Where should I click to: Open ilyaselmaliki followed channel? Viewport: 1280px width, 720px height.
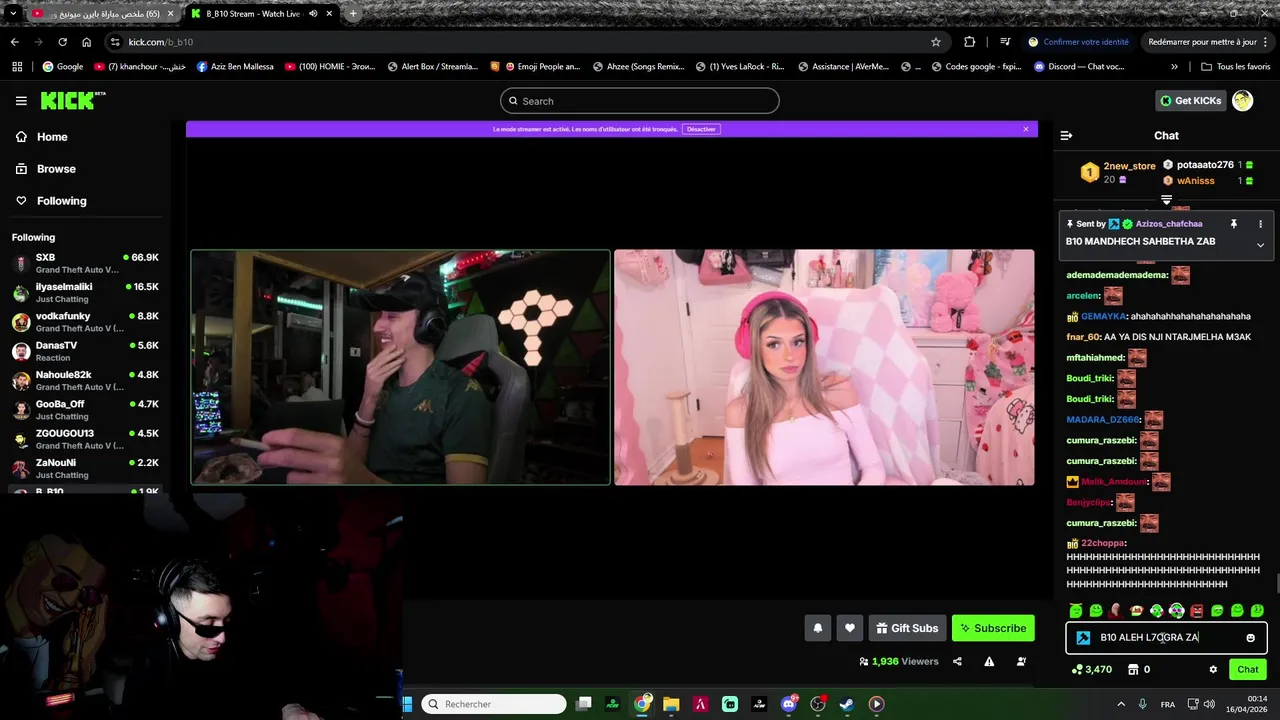click(85, 293)
